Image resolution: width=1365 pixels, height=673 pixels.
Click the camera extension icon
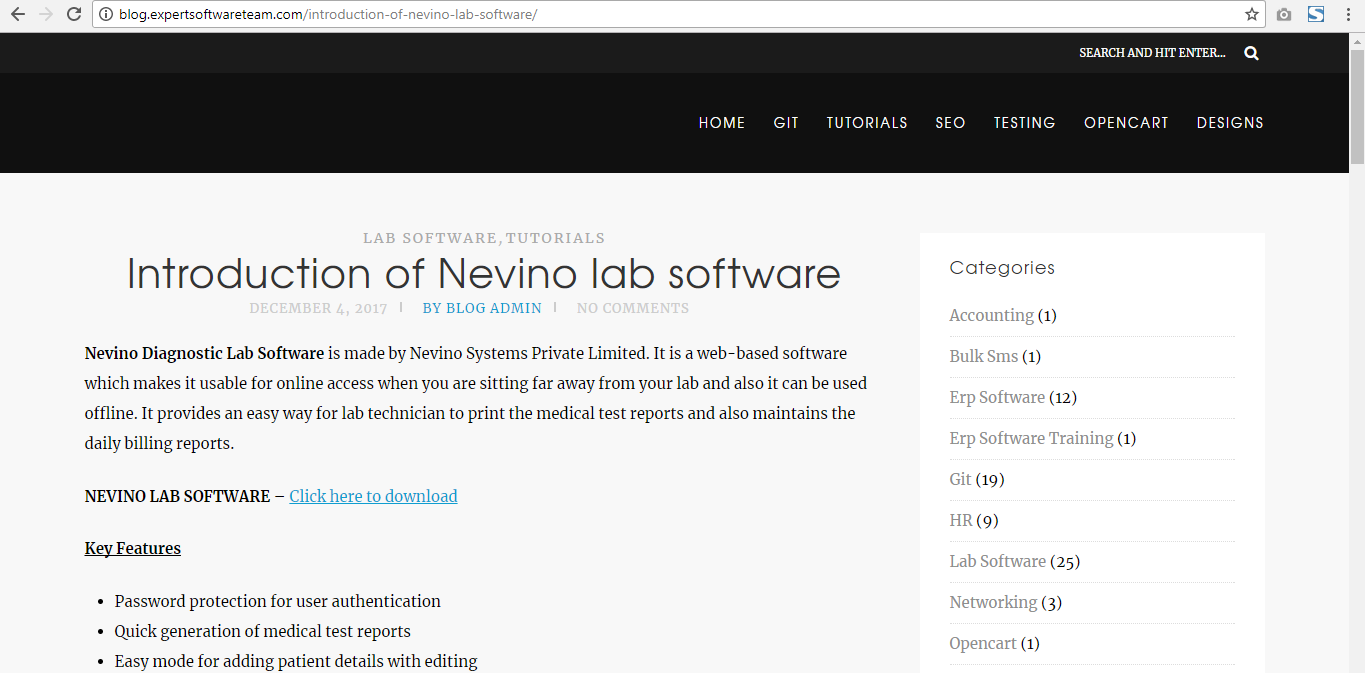click(x=1284, y=14)
